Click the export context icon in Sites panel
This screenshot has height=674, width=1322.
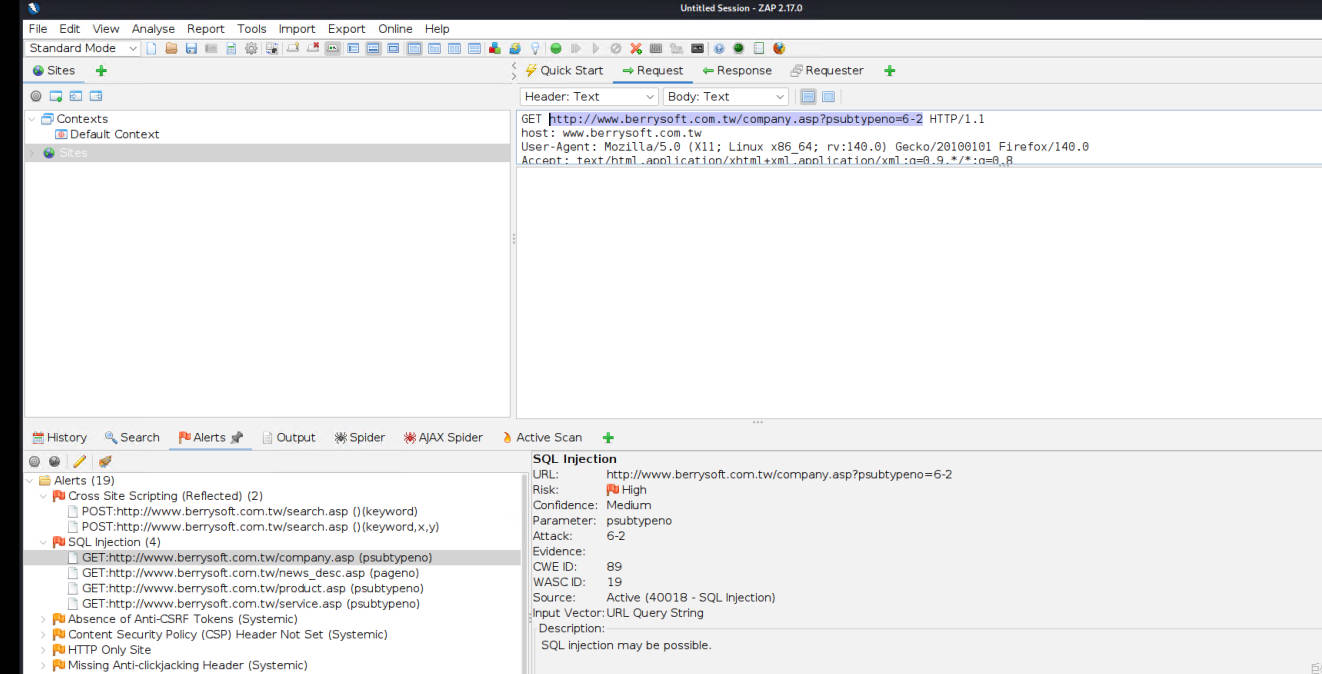pyautogui.click(x=96, y=96)
